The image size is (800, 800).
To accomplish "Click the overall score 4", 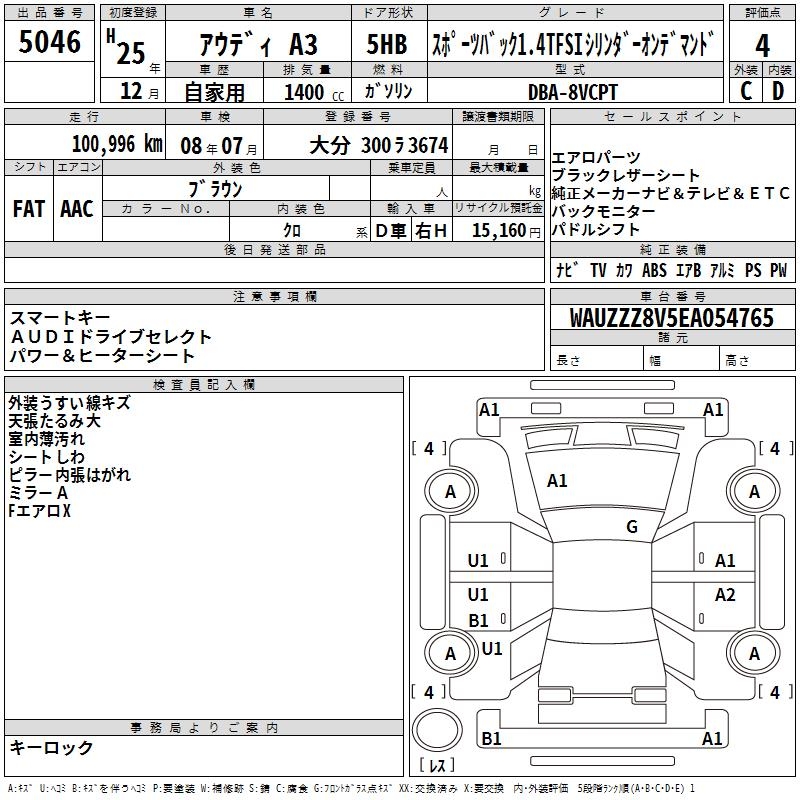I will coord(762,46).
